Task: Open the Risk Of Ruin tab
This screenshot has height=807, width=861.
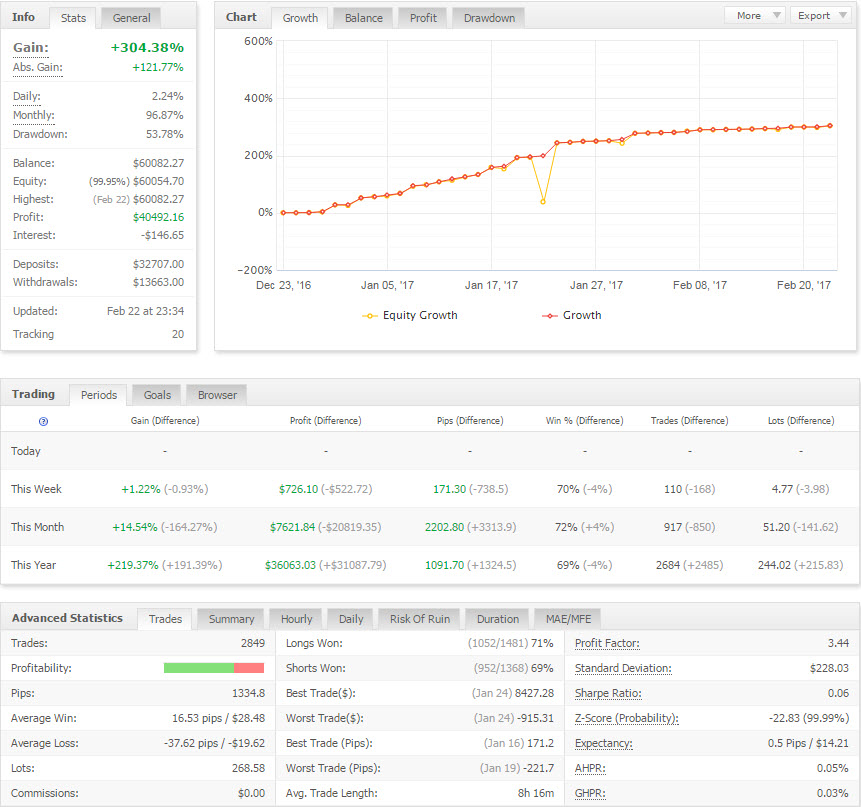Action: 420,619
